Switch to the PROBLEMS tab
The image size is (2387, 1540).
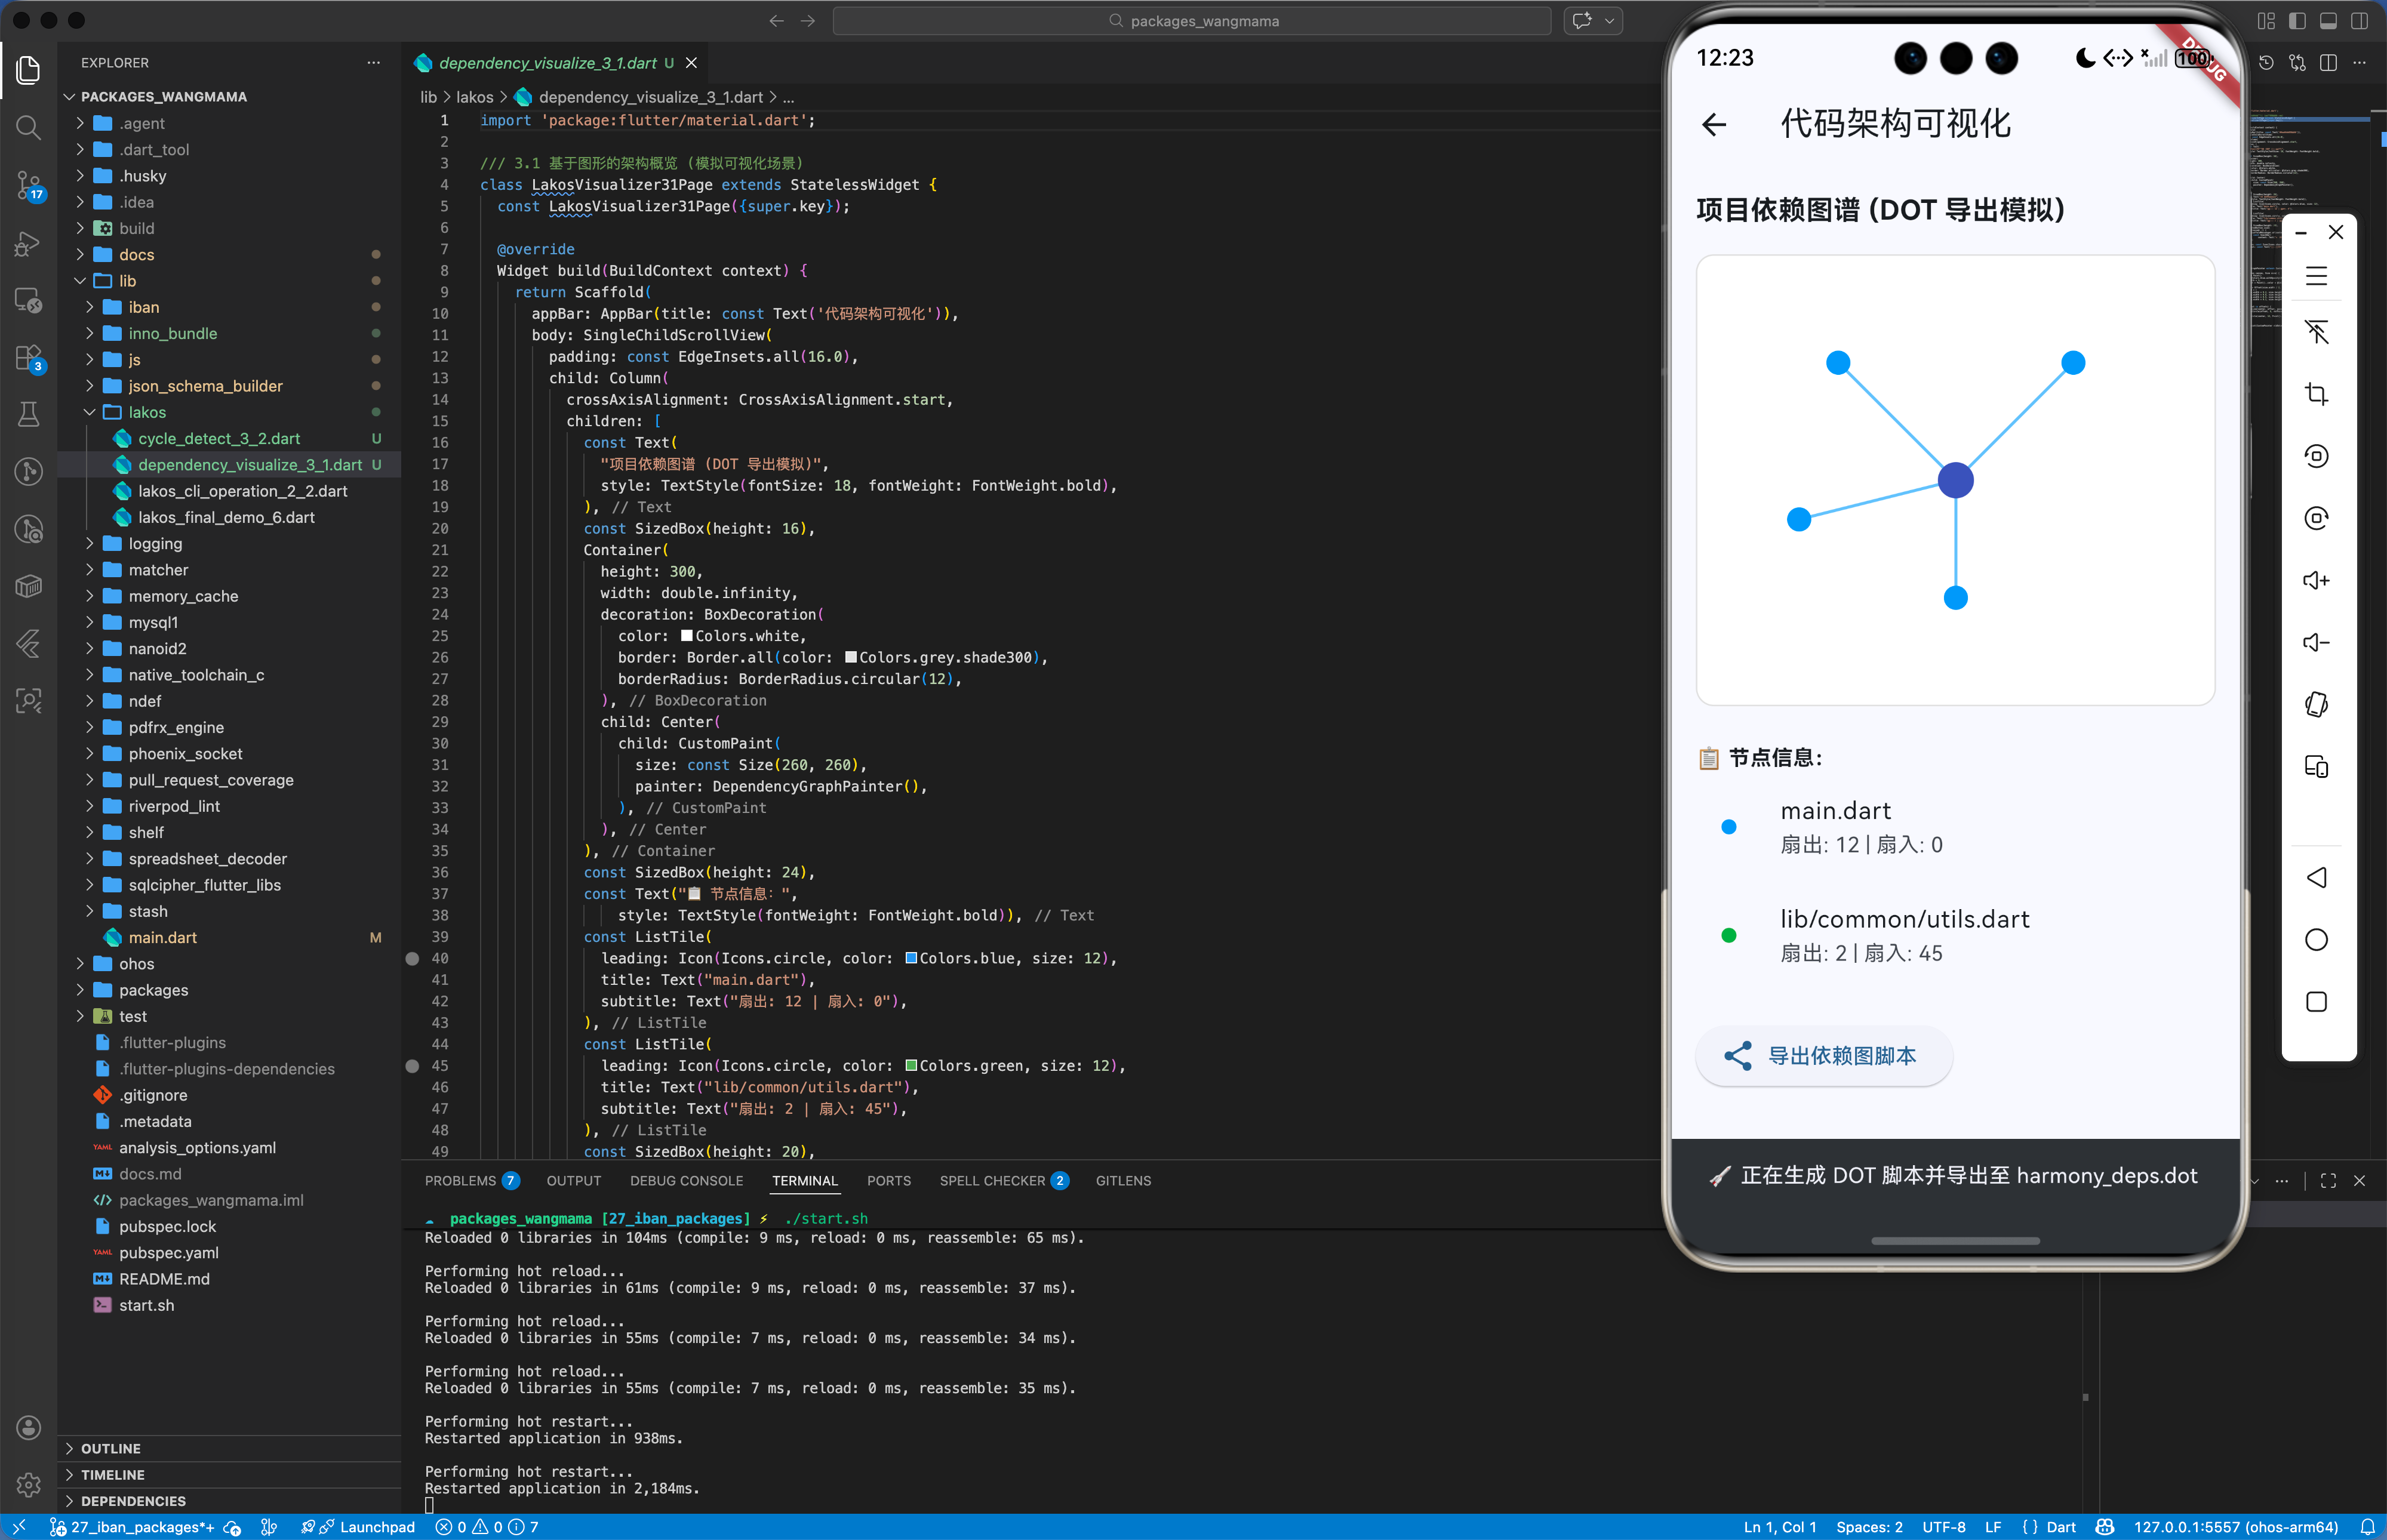[460, 1181]
